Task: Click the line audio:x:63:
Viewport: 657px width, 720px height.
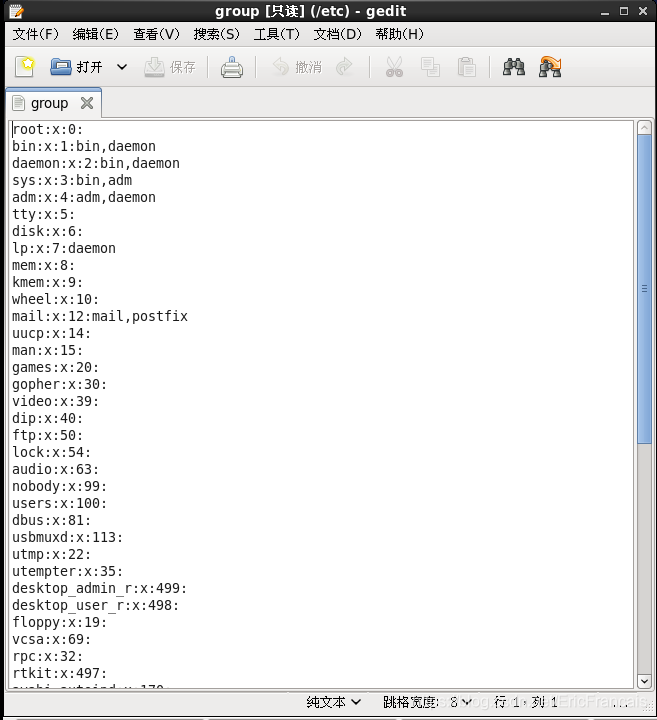Action: pos(56,469)
